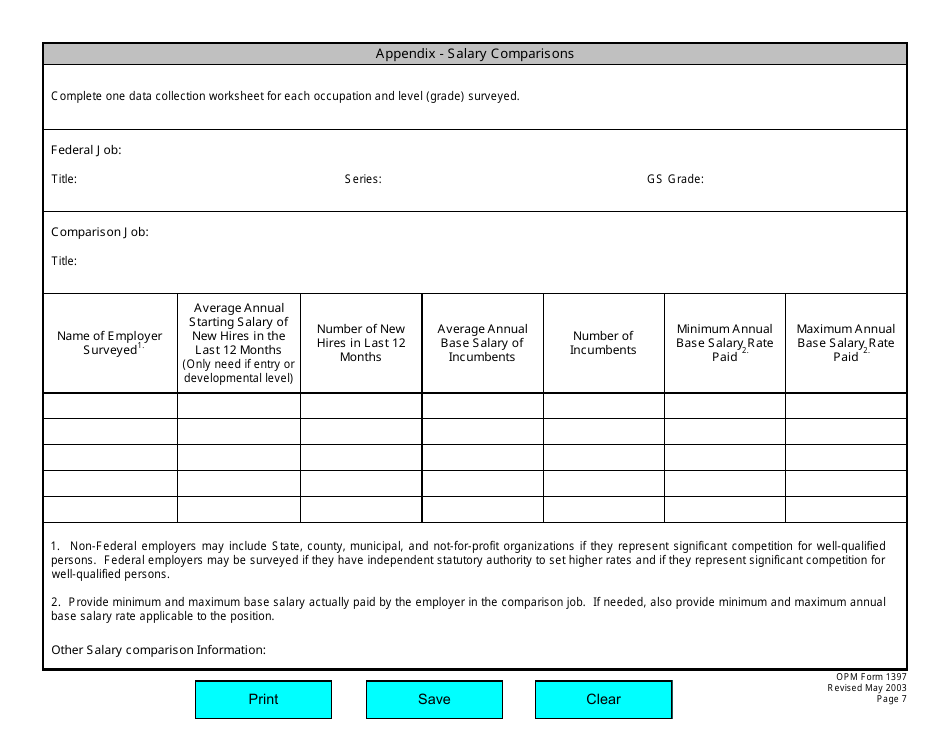Click the first Number of Incumbents cell

pos(604,405)
